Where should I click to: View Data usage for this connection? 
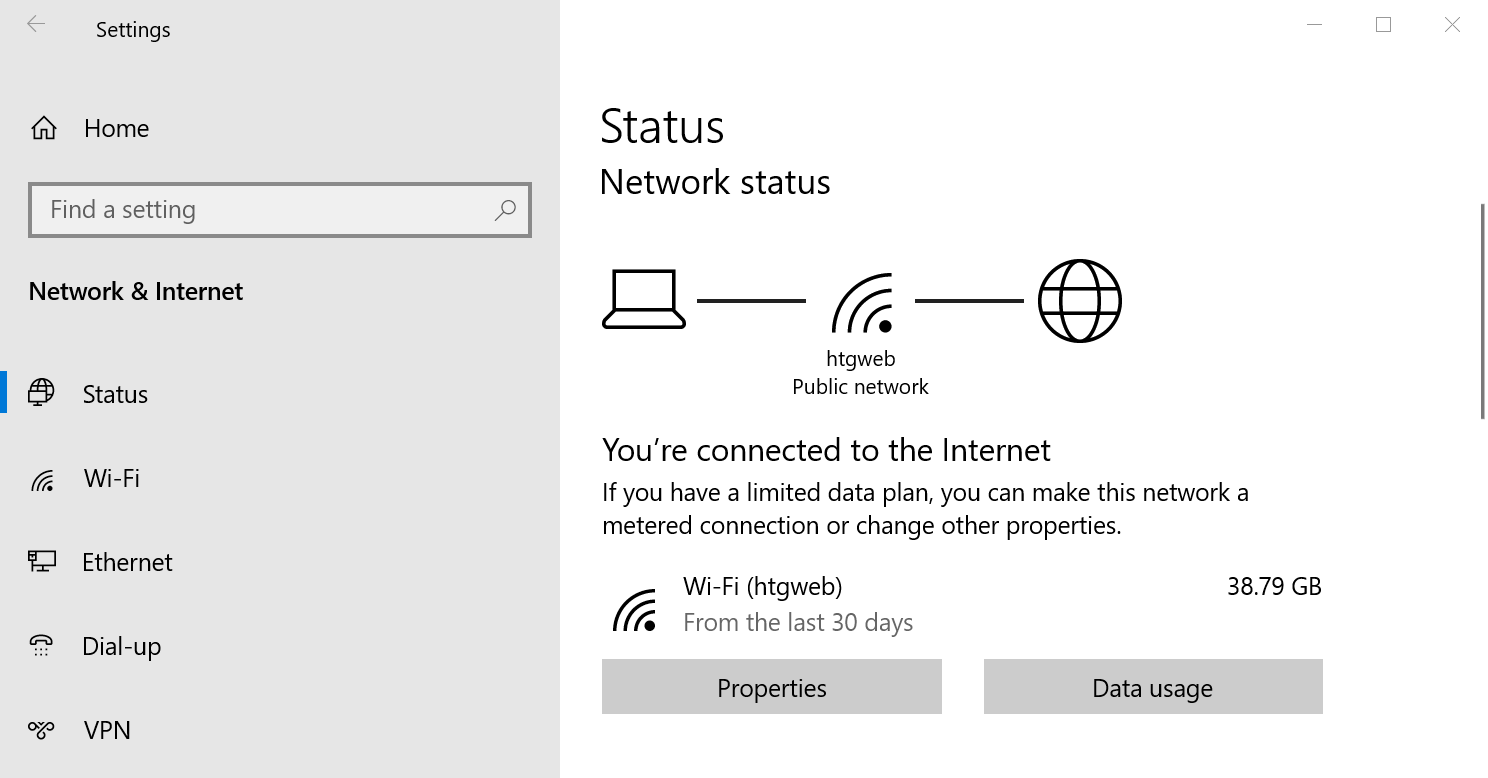[1152, 687]
